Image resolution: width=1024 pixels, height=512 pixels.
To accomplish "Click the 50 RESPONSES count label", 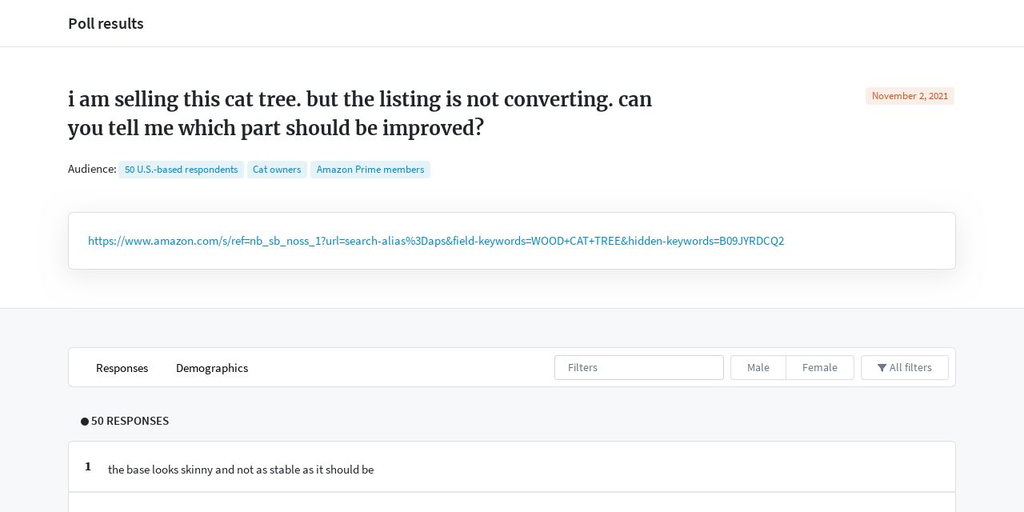I will [x=129, y=421].
